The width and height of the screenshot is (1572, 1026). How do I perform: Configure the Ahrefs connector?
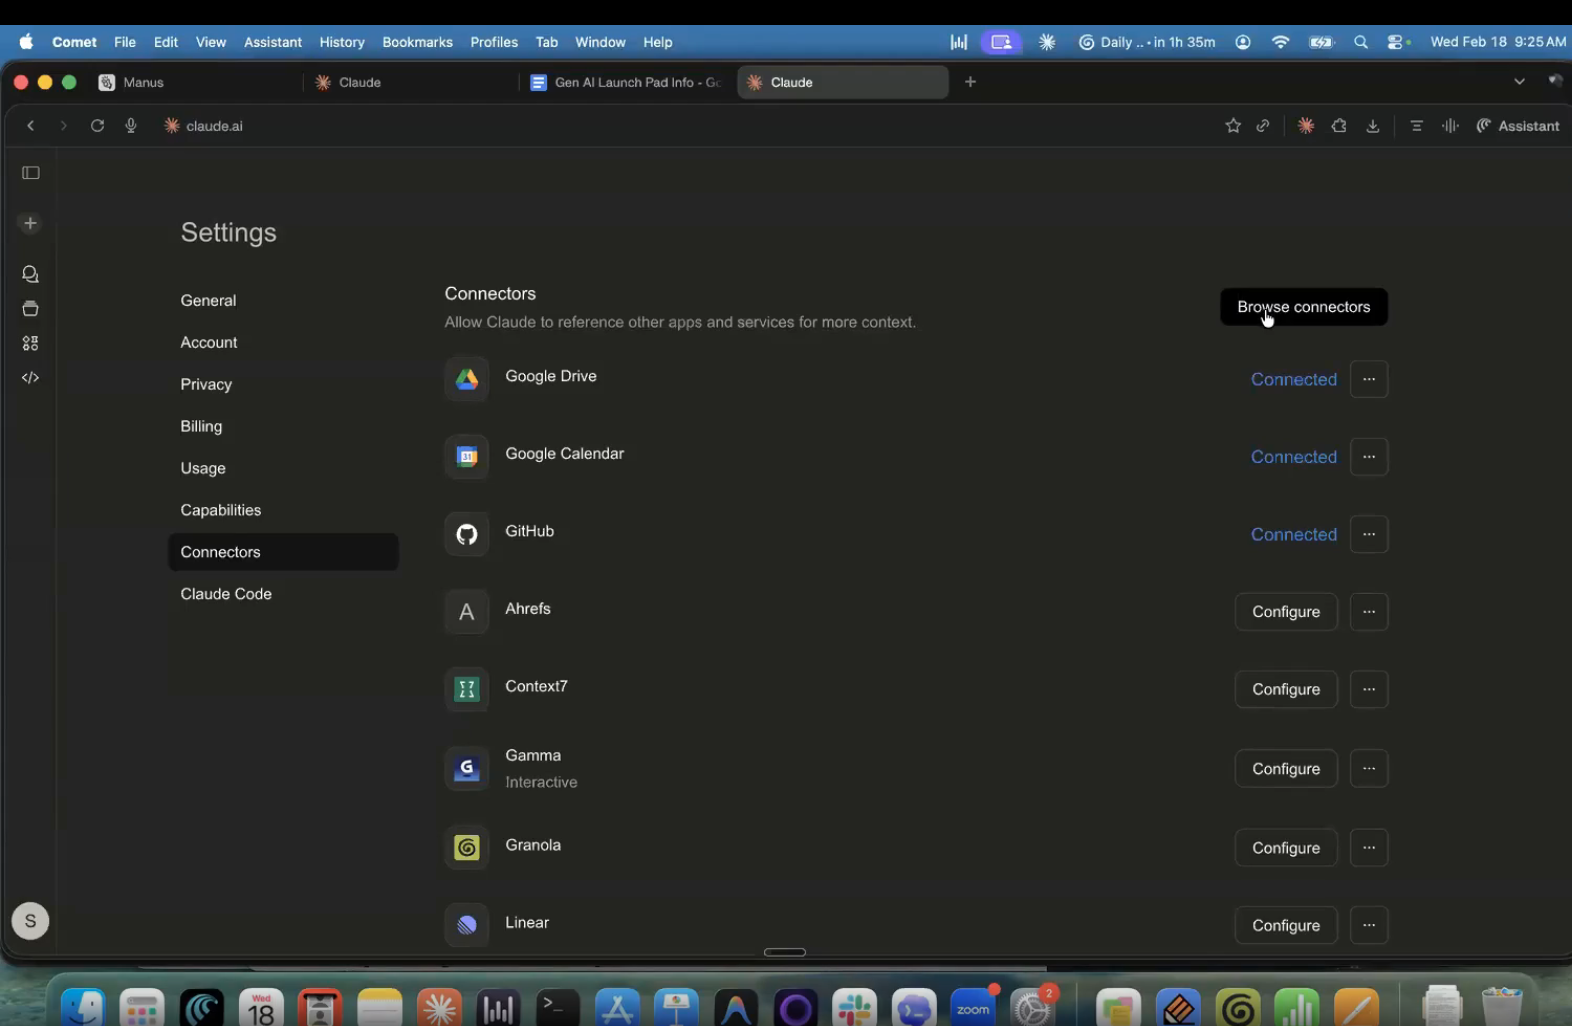[x=1286, y=612]
